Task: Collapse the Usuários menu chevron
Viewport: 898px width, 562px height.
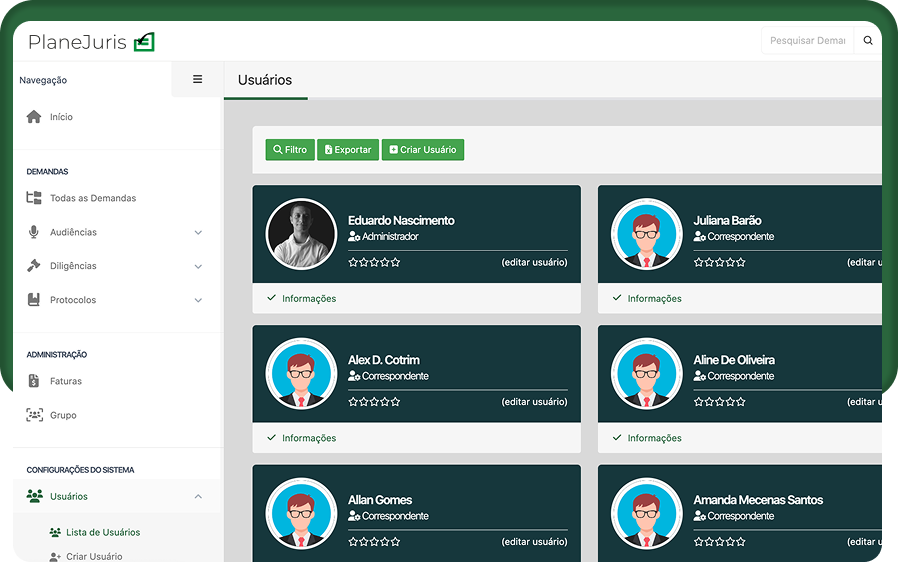Action: [198, 497]
